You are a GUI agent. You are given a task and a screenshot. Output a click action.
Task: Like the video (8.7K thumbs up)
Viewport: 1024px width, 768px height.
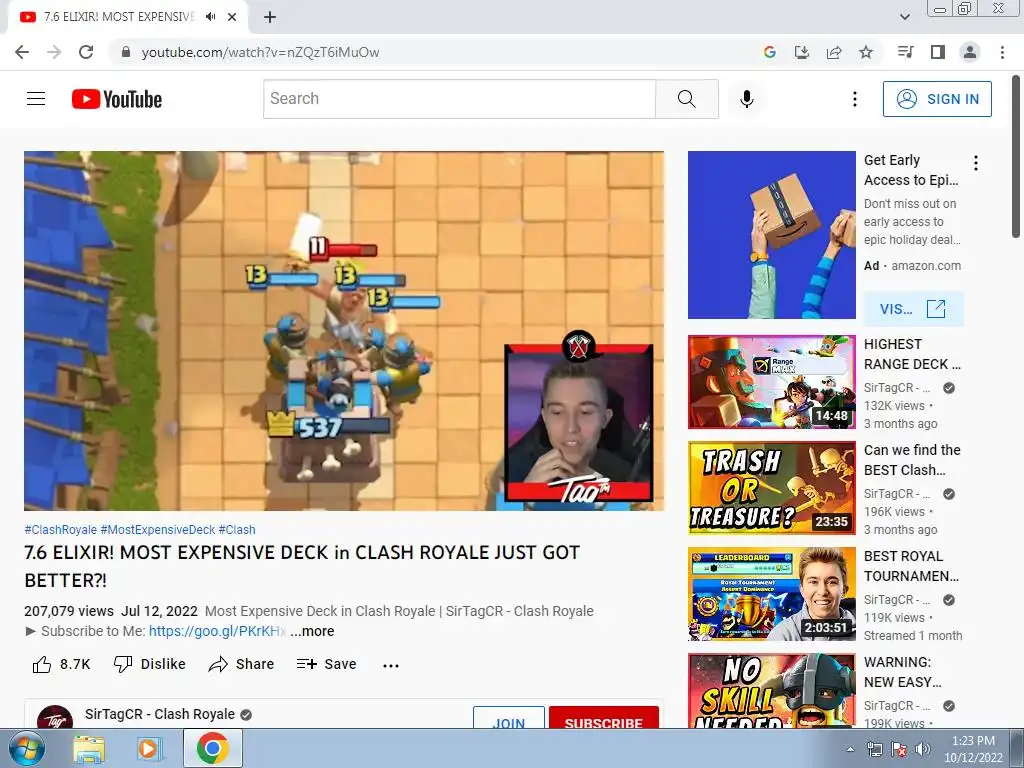tap(61, 664)
